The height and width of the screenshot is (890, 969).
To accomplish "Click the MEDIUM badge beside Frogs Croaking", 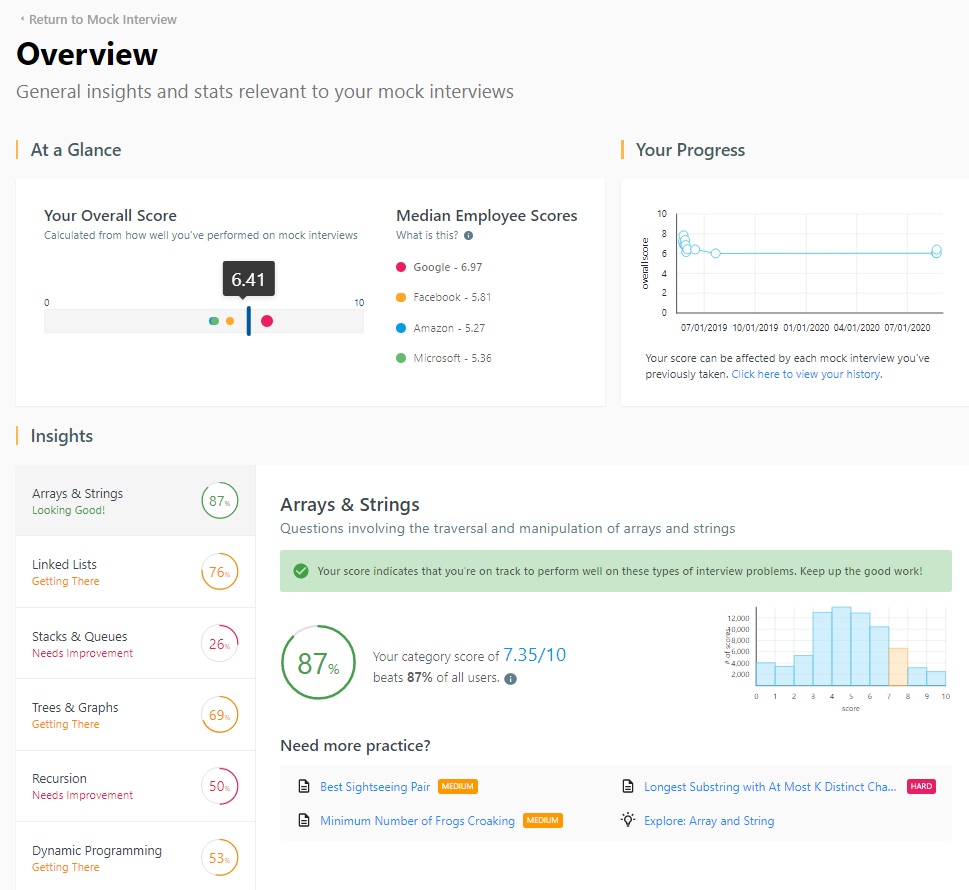I will [543, 820].
